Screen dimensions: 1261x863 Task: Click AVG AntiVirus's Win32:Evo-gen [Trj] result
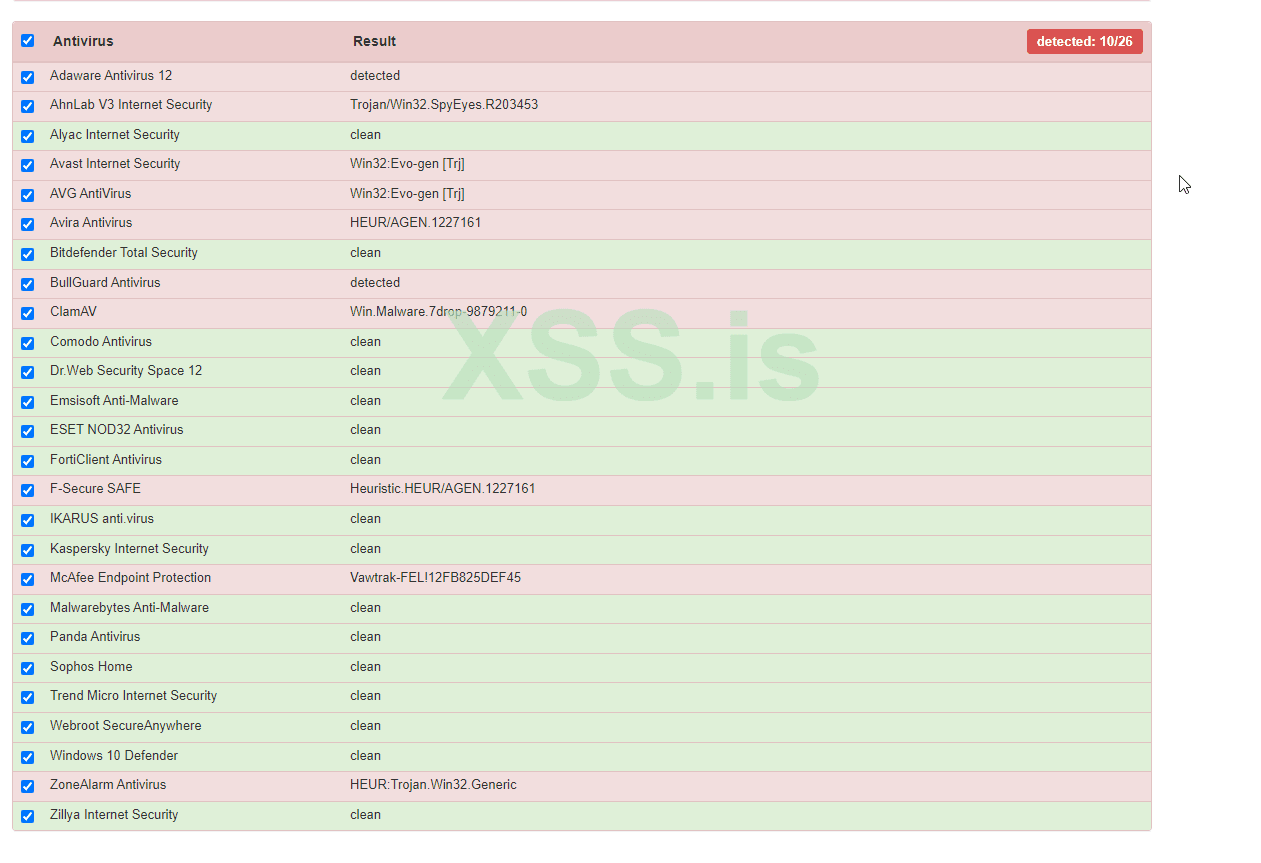407,194
